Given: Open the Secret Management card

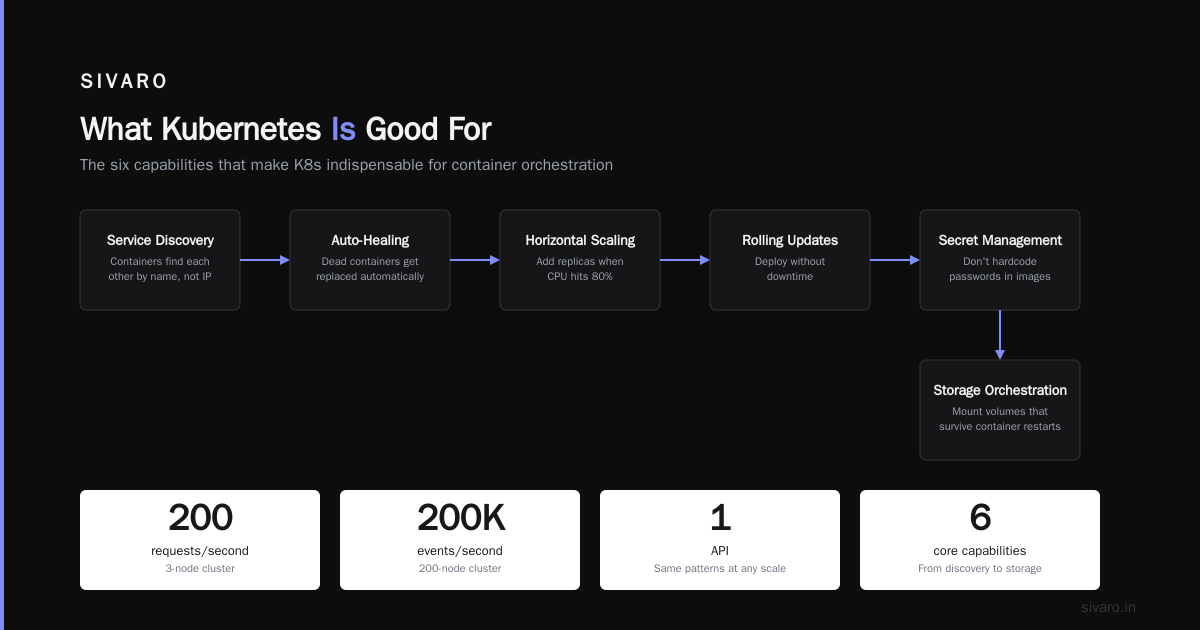Looking at the screenshot, I should 1000,260.
